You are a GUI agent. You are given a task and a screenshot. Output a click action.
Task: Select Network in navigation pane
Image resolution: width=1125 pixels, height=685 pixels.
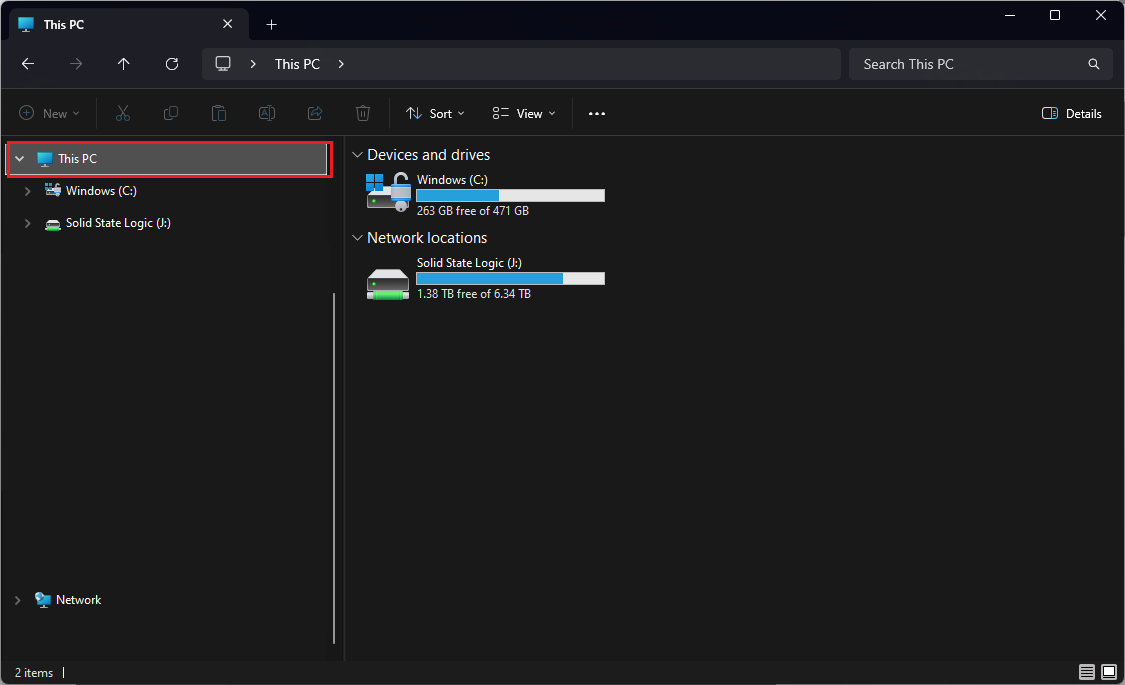pos(78,600)
